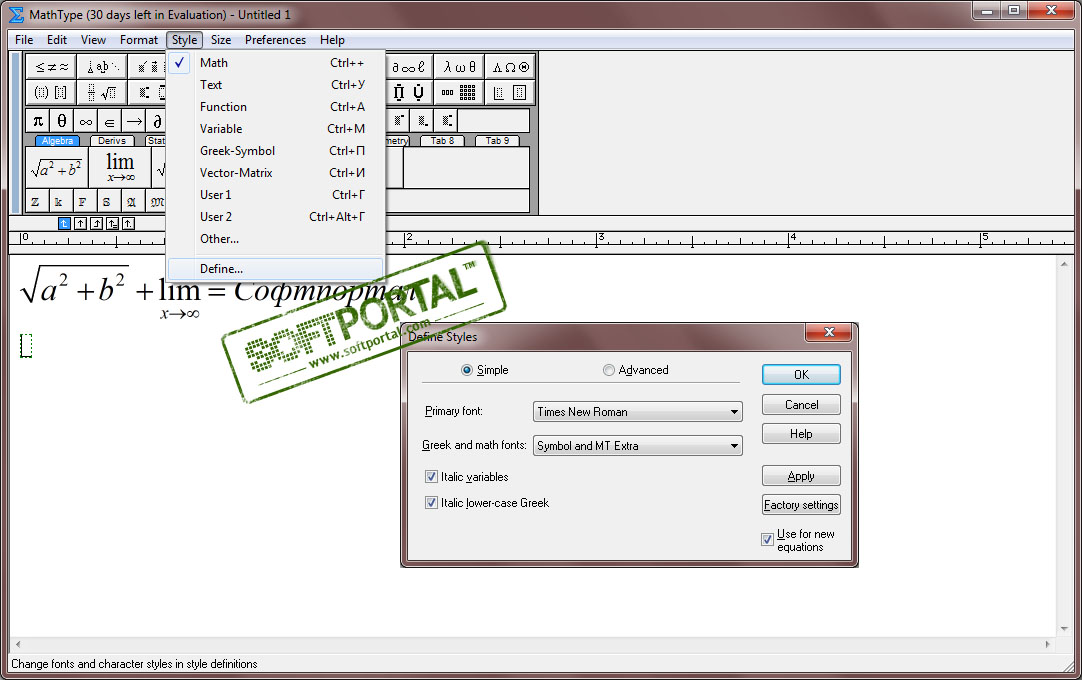Open the Format menu
The width and height of the screenshot is (1082, 680).
tap(139, 40)
